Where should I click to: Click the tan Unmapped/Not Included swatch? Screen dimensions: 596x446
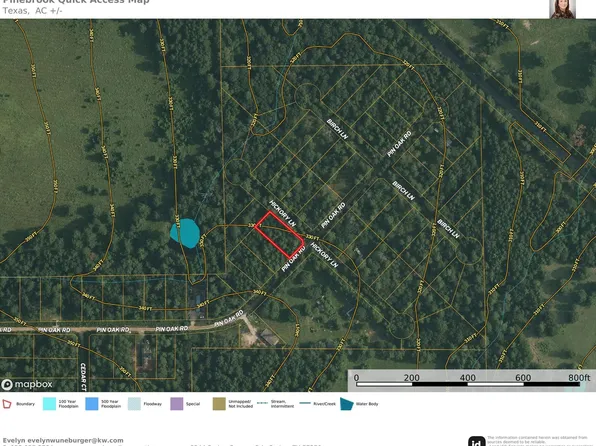[x=219, y=404]
